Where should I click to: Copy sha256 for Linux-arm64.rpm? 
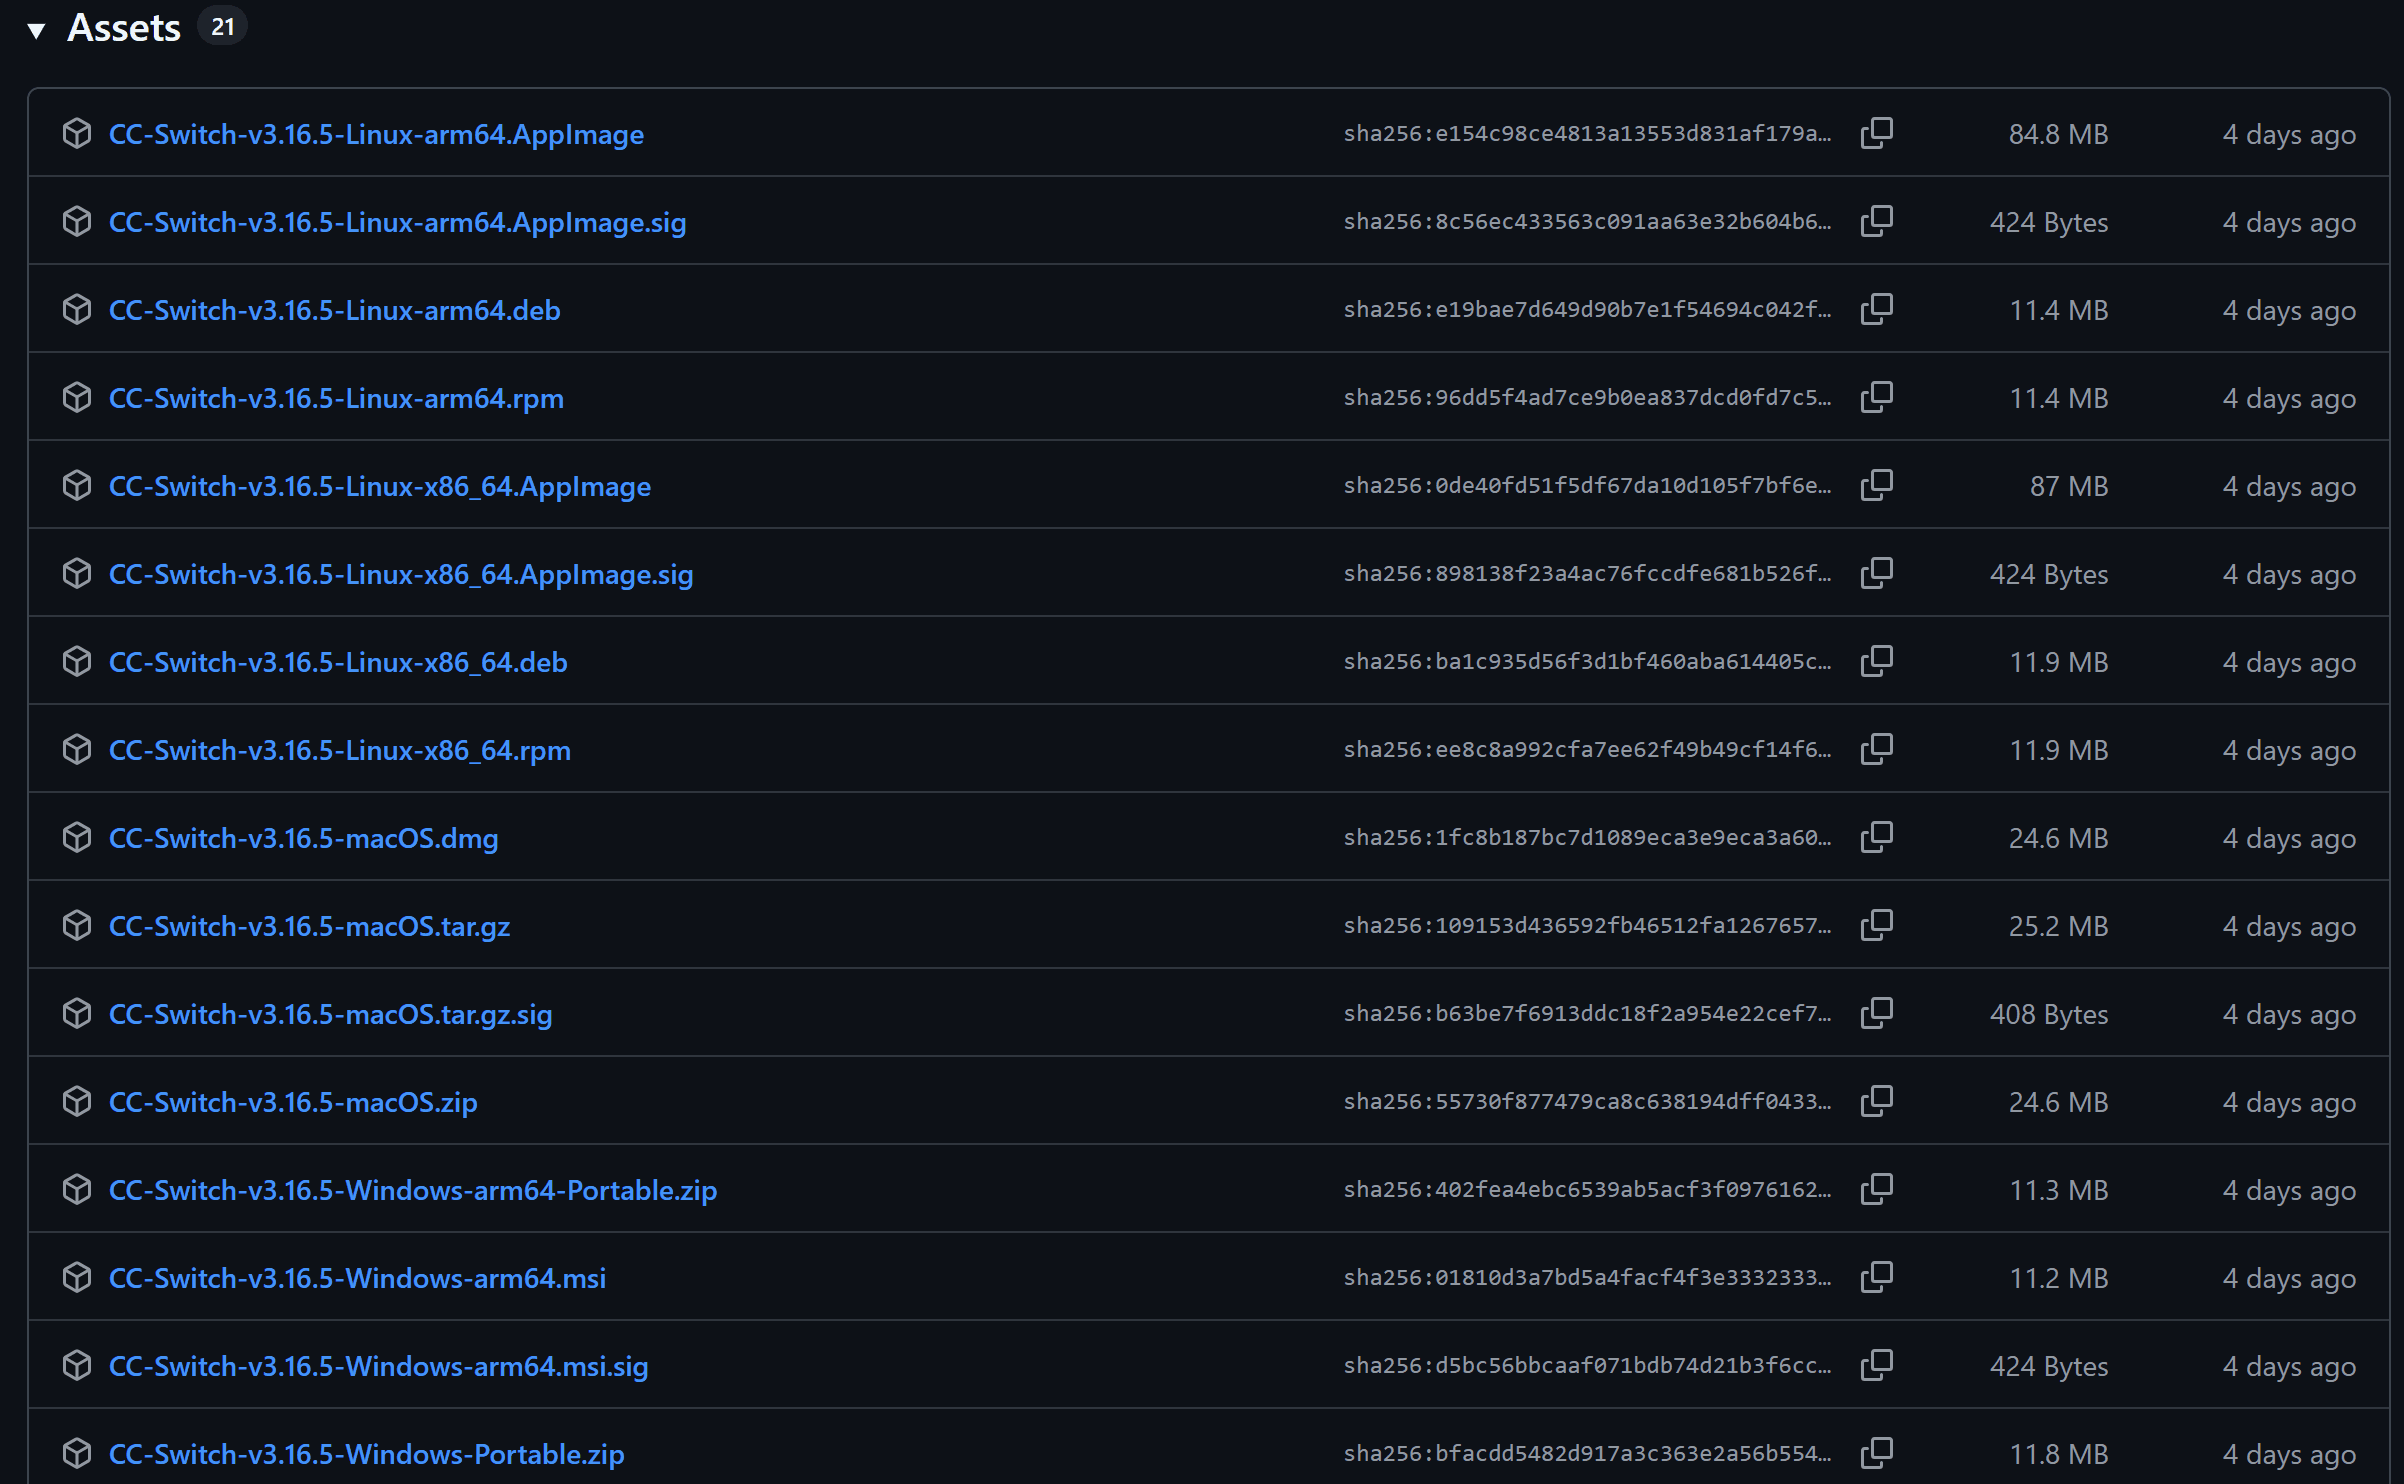(x=1876, y=397)
